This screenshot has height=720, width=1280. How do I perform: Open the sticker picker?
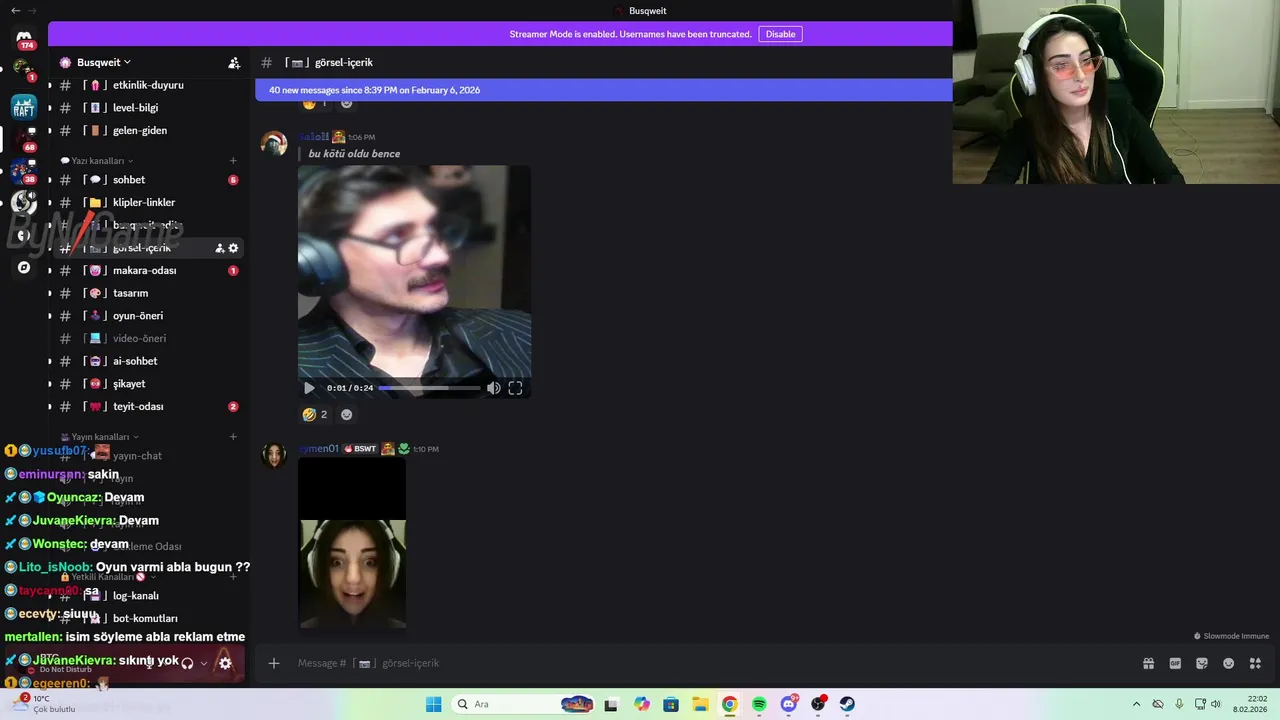(1202, 663)
